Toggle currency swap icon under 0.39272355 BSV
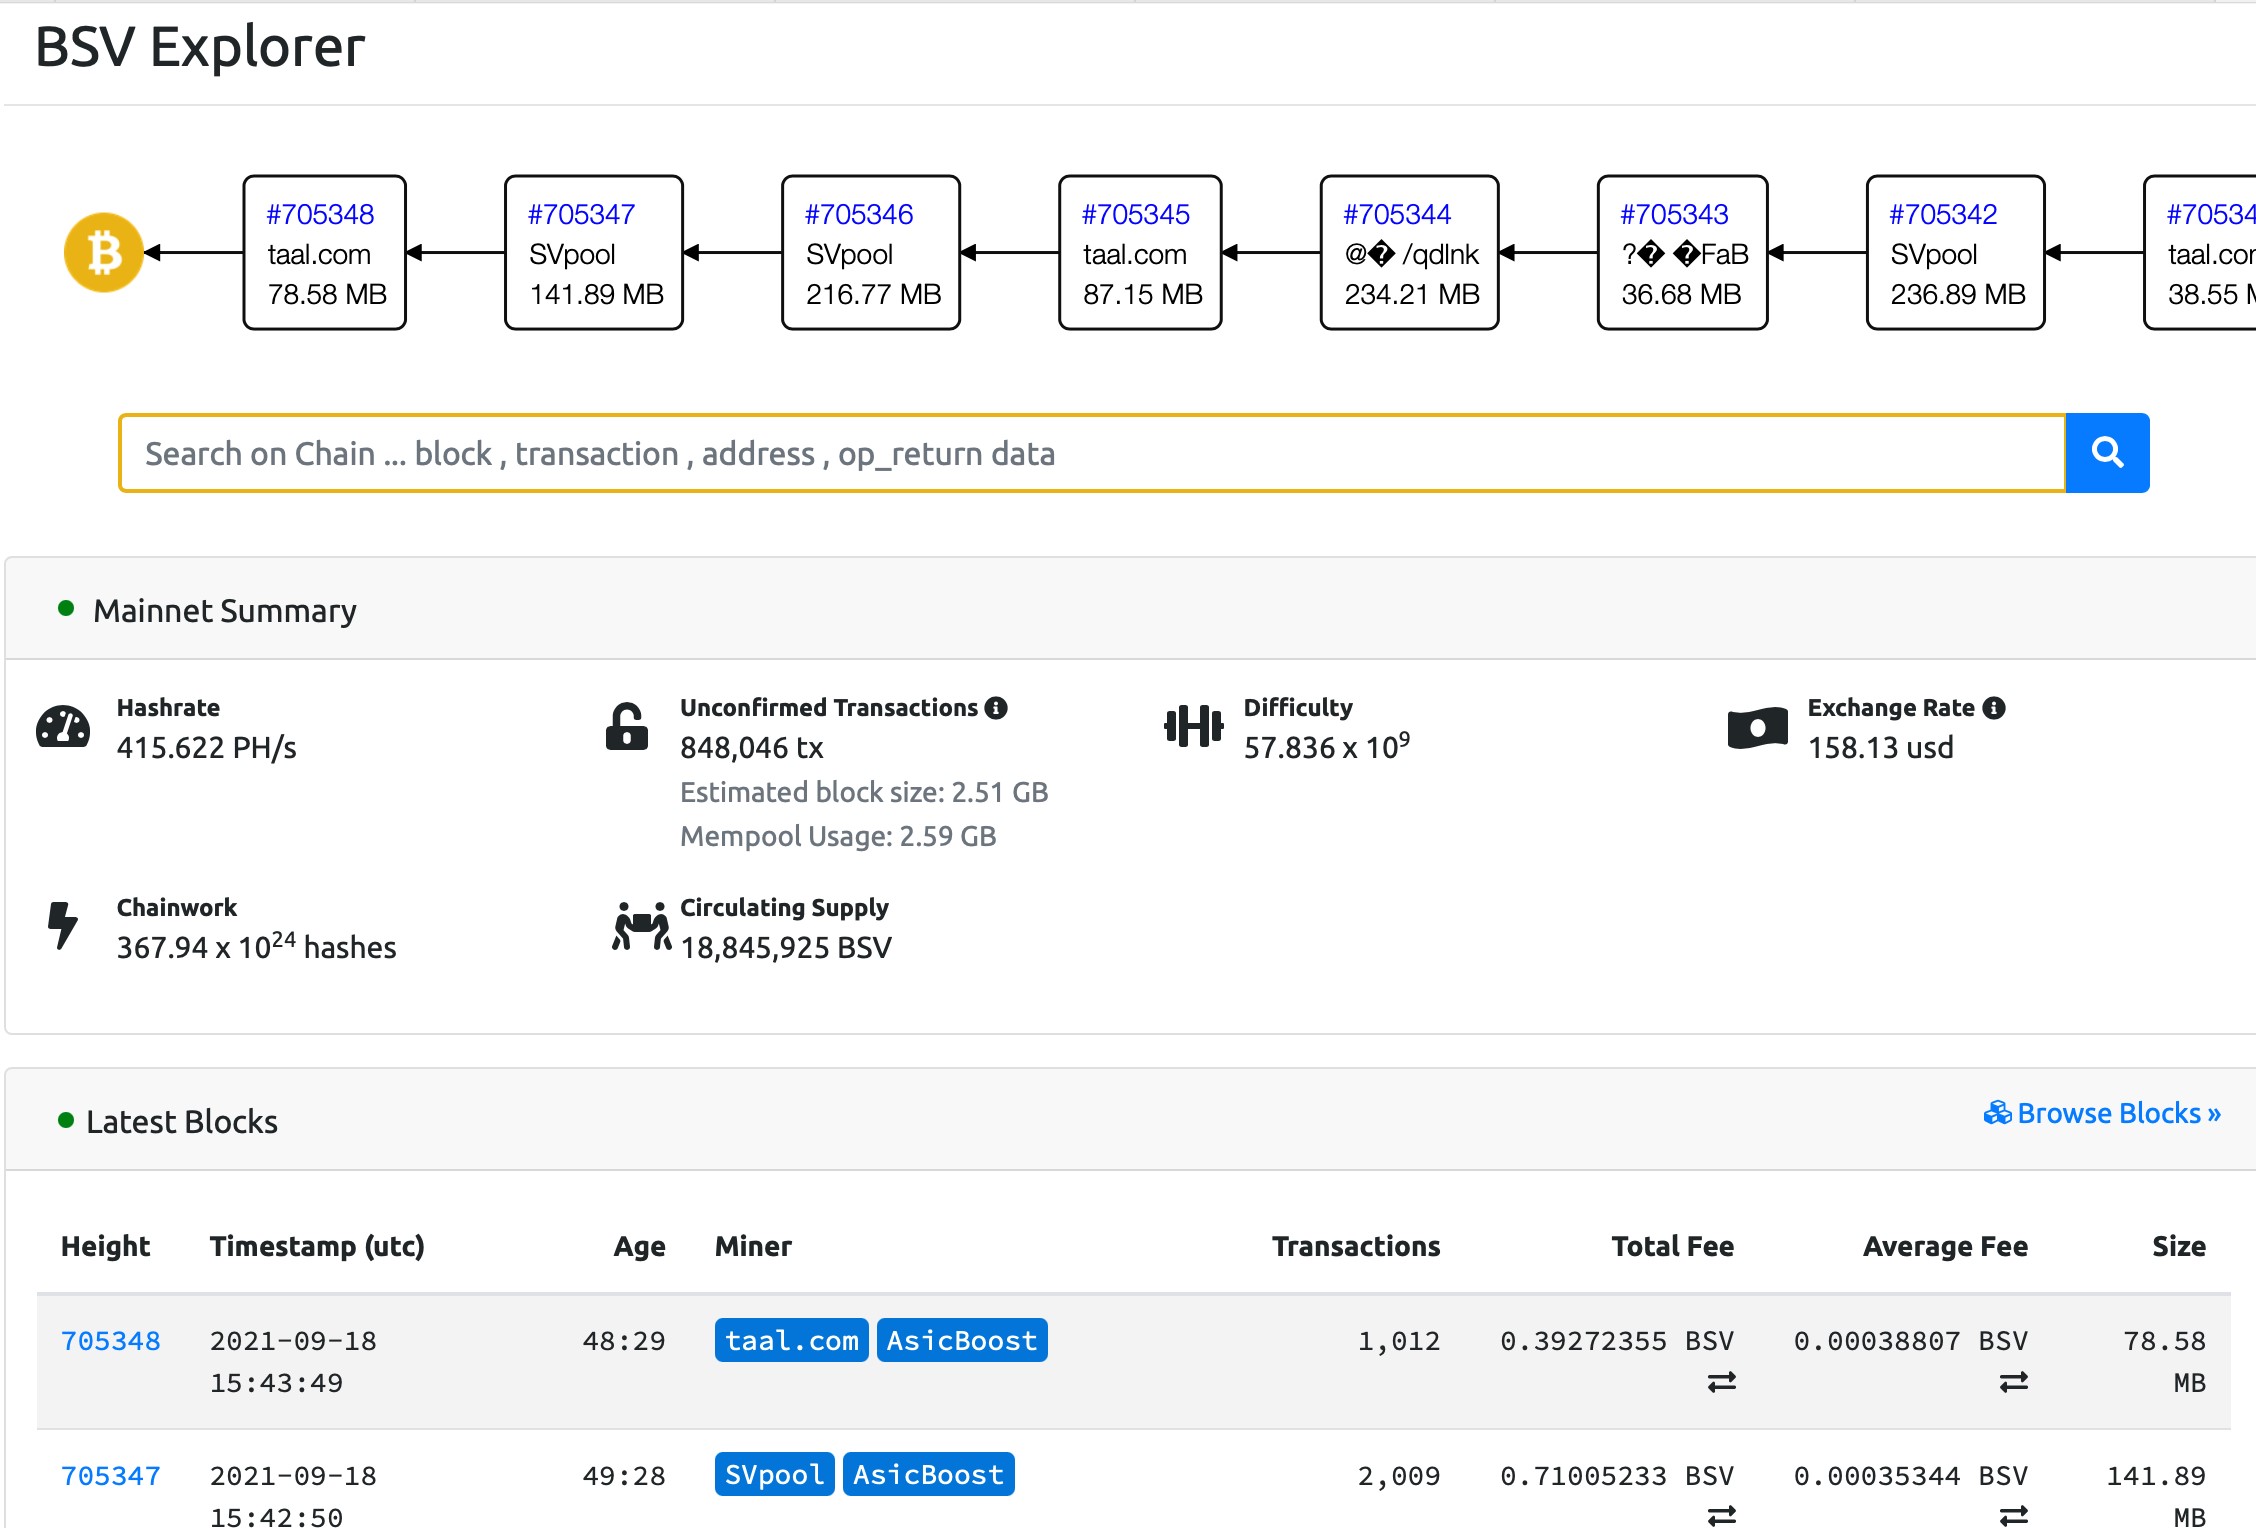 [x=1721, y=1383]
